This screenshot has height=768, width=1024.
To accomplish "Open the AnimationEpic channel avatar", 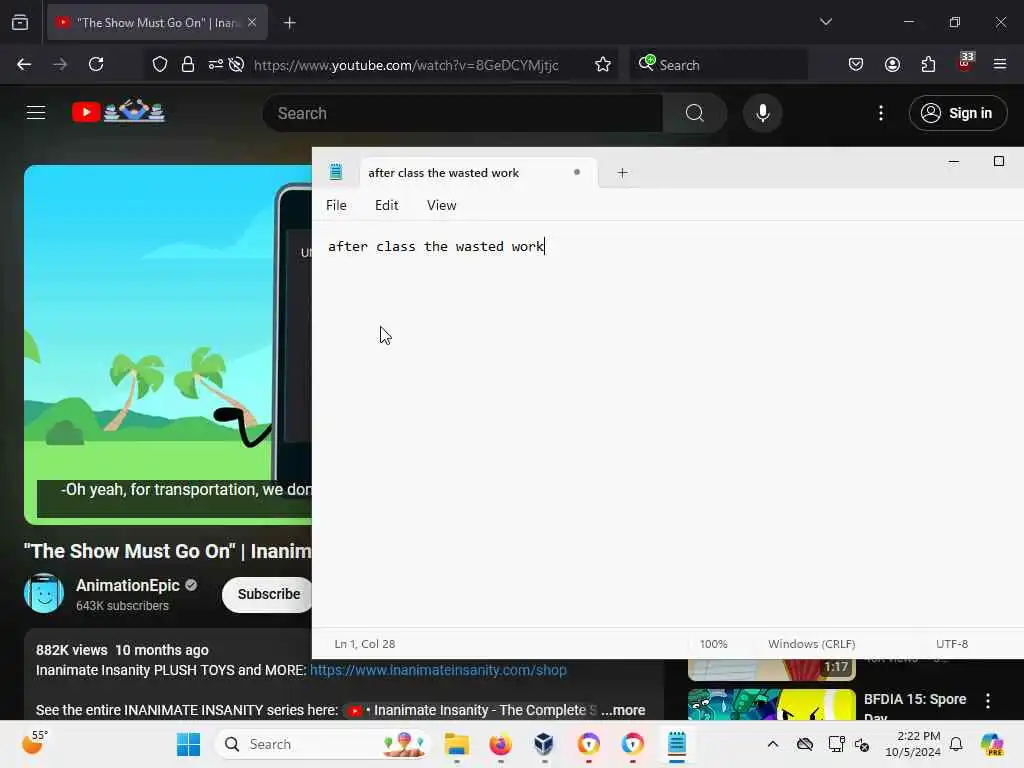I will point(44,593).
